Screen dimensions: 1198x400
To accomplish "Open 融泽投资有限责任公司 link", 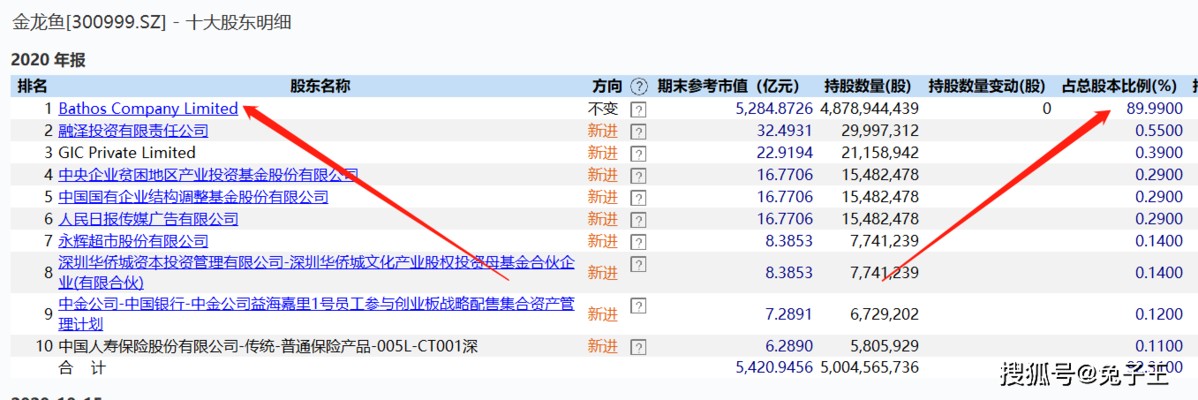I will coord(134,131).
